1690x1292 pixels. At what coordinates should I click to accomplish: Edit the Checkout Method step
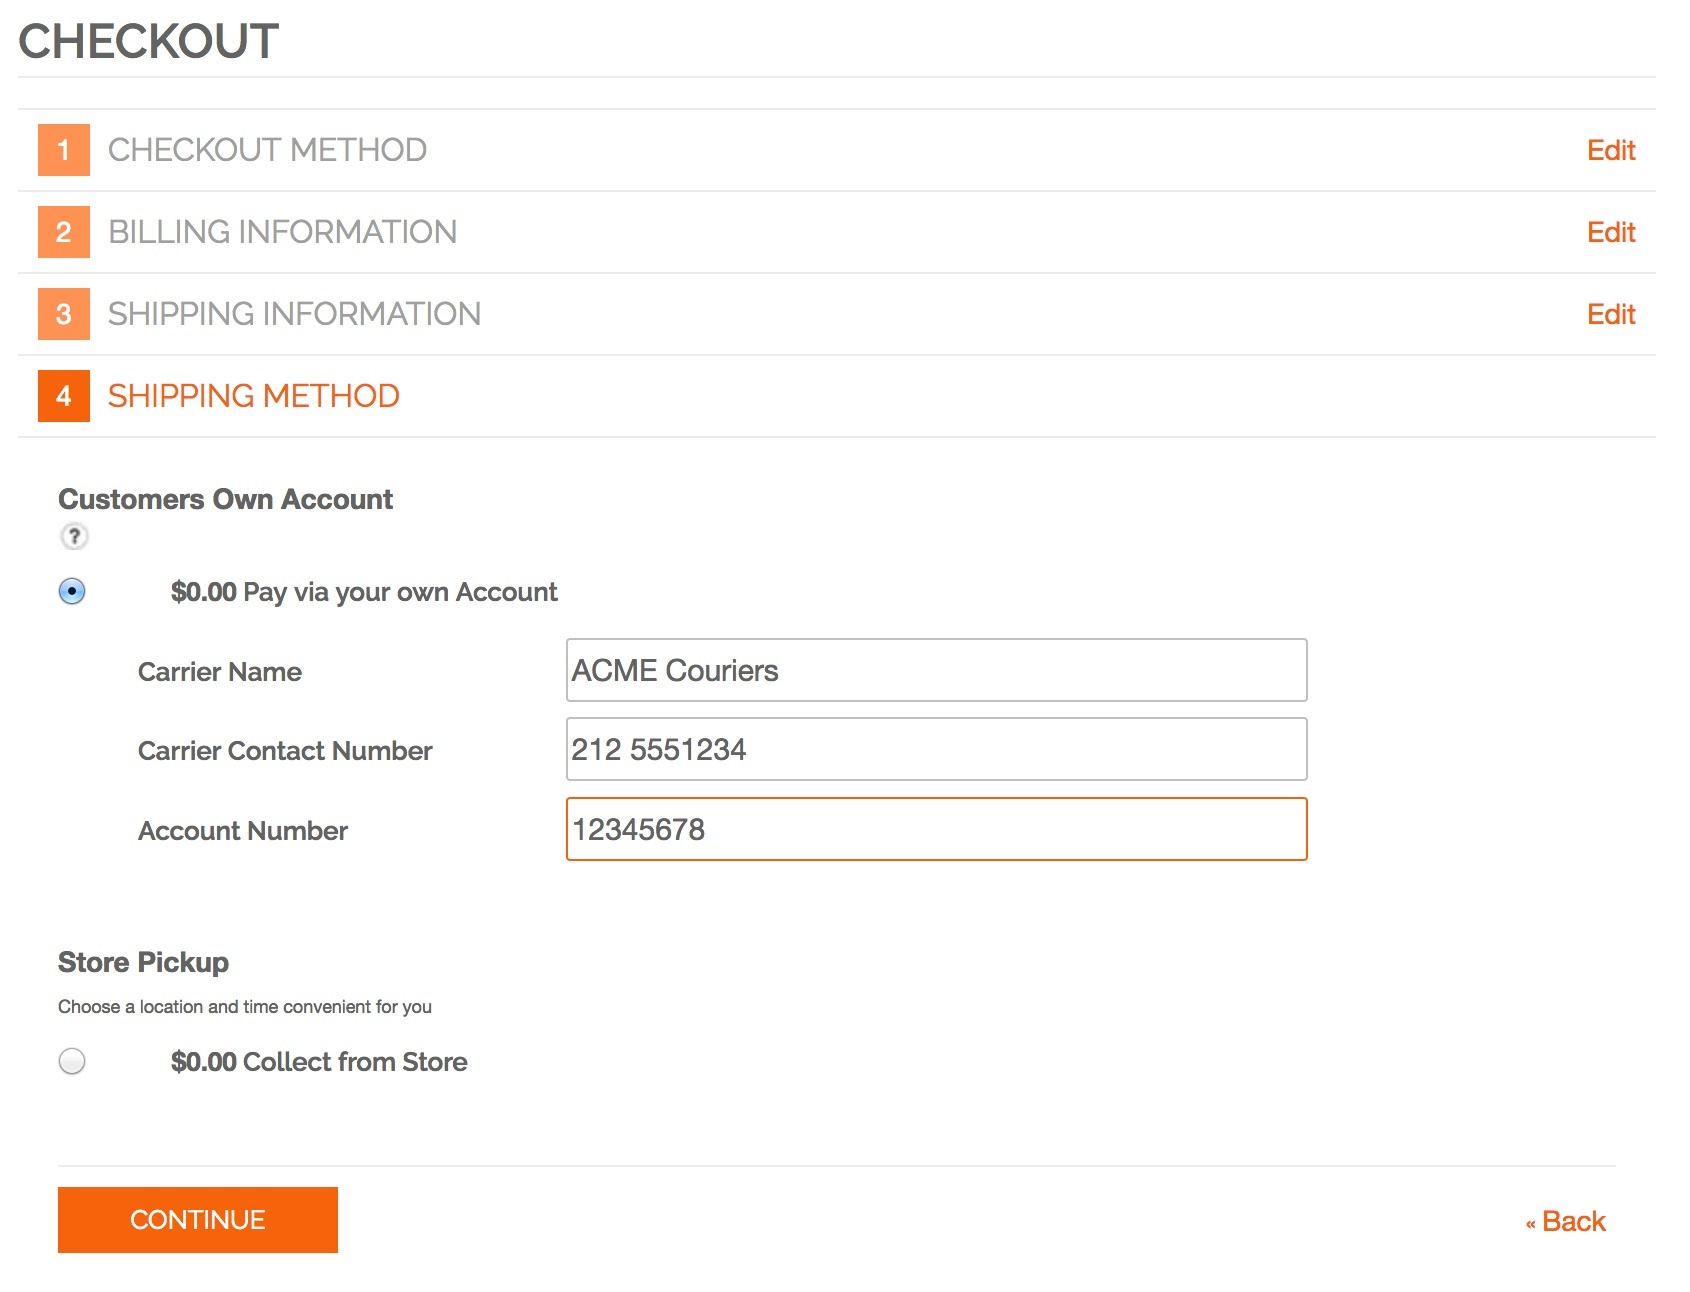coord(1610,150)
